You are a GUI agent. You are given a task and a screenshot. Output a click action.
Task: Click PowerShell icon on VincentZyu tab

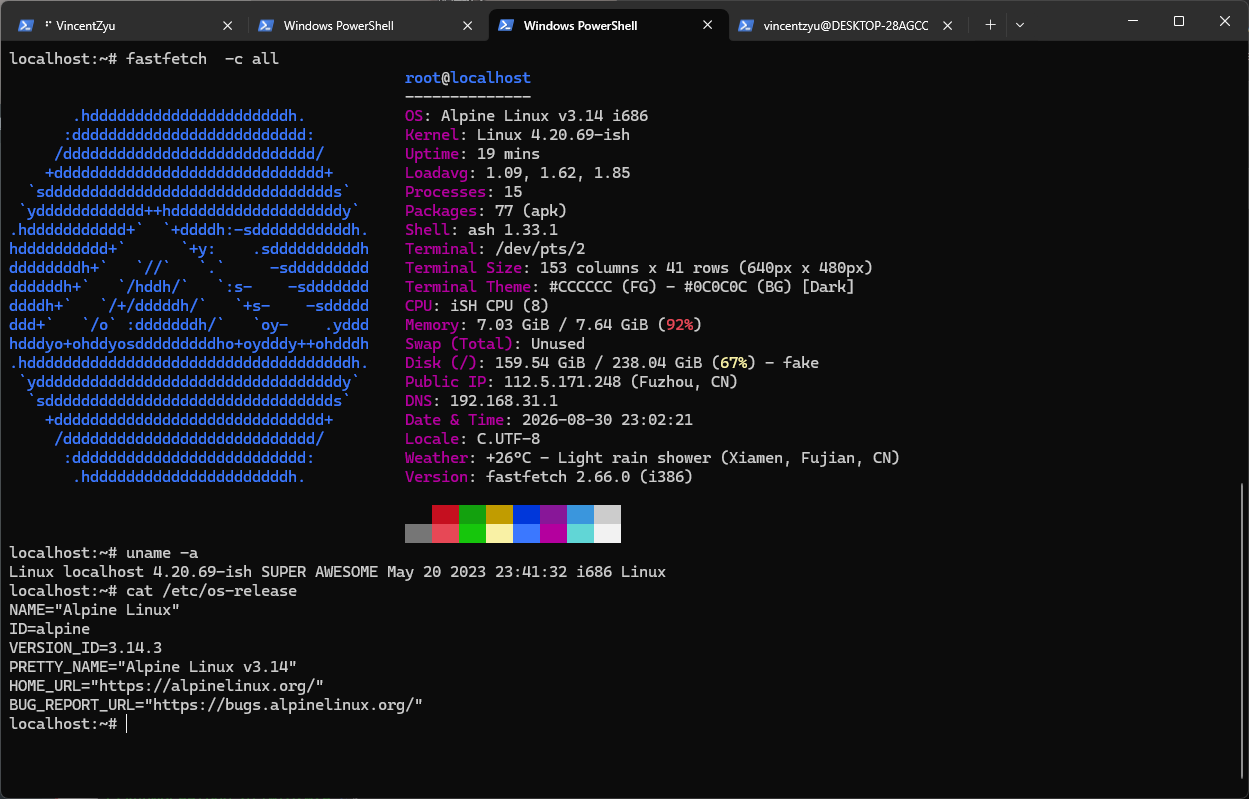[27, 25]
